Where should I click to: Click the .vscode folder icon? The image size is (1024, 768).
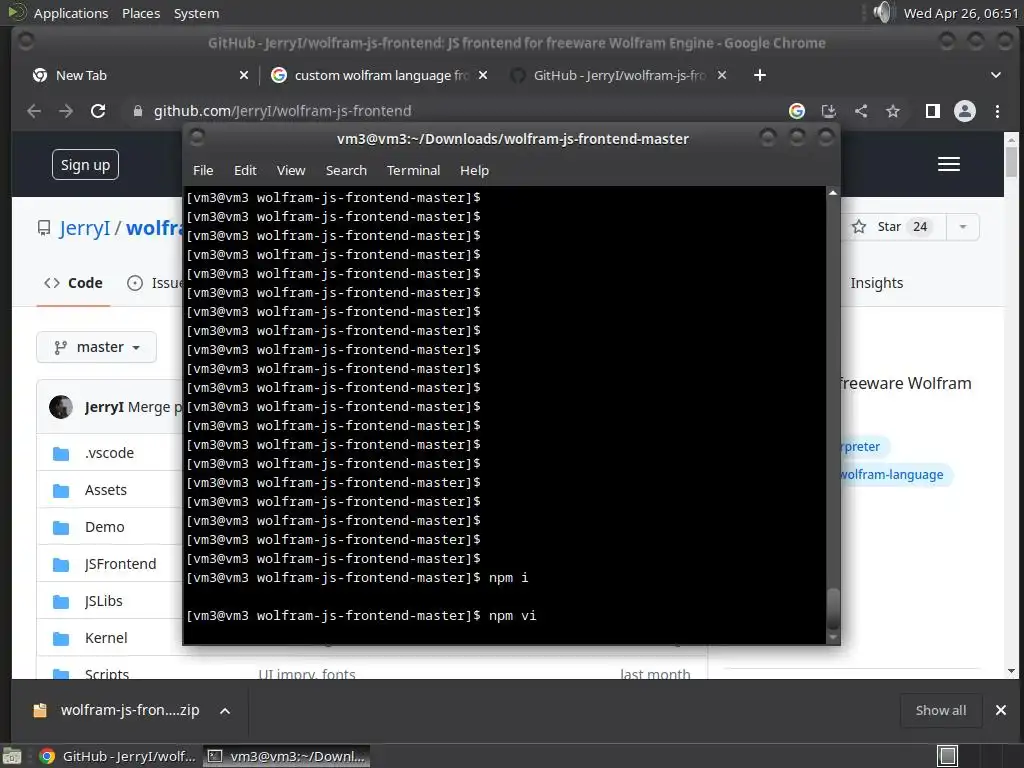pyautogui.click(x=61, y=453)
